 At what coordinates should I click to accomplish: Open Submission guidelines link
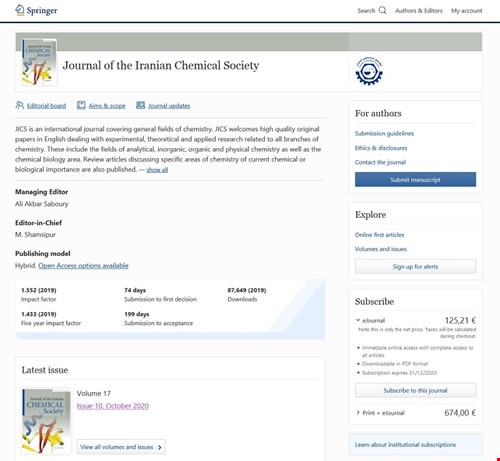[x=384, y=133]
